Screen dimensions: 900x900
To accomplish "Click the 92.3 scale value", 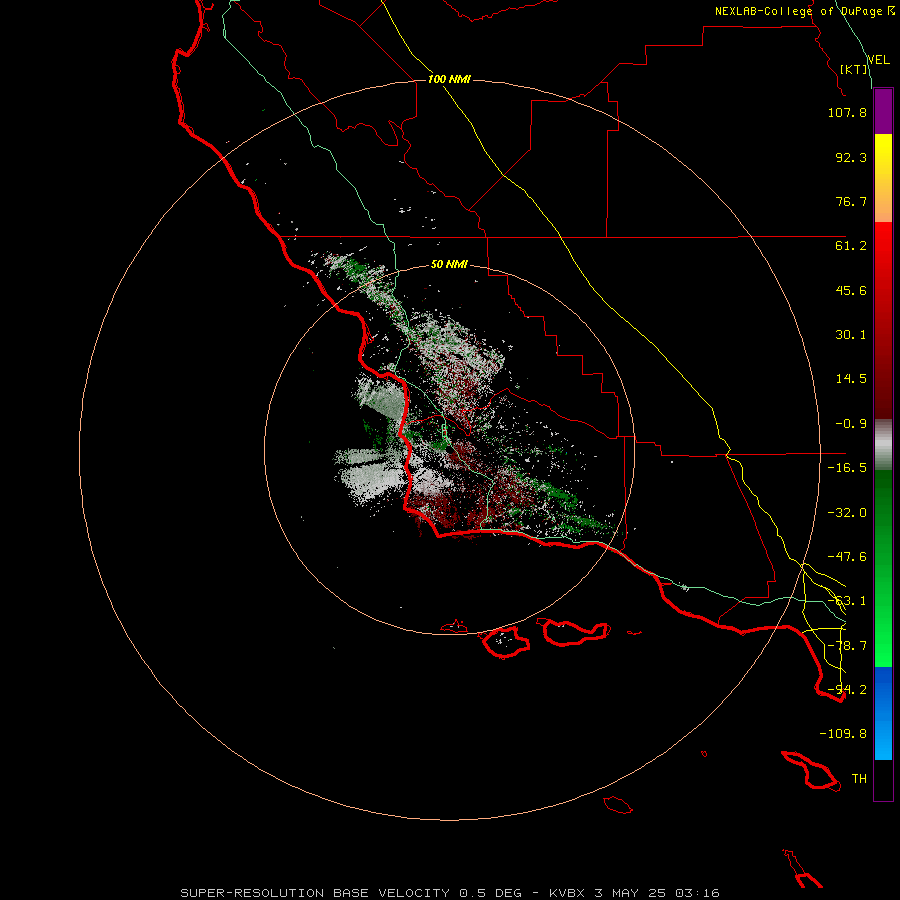I will (x=851, y=157).
